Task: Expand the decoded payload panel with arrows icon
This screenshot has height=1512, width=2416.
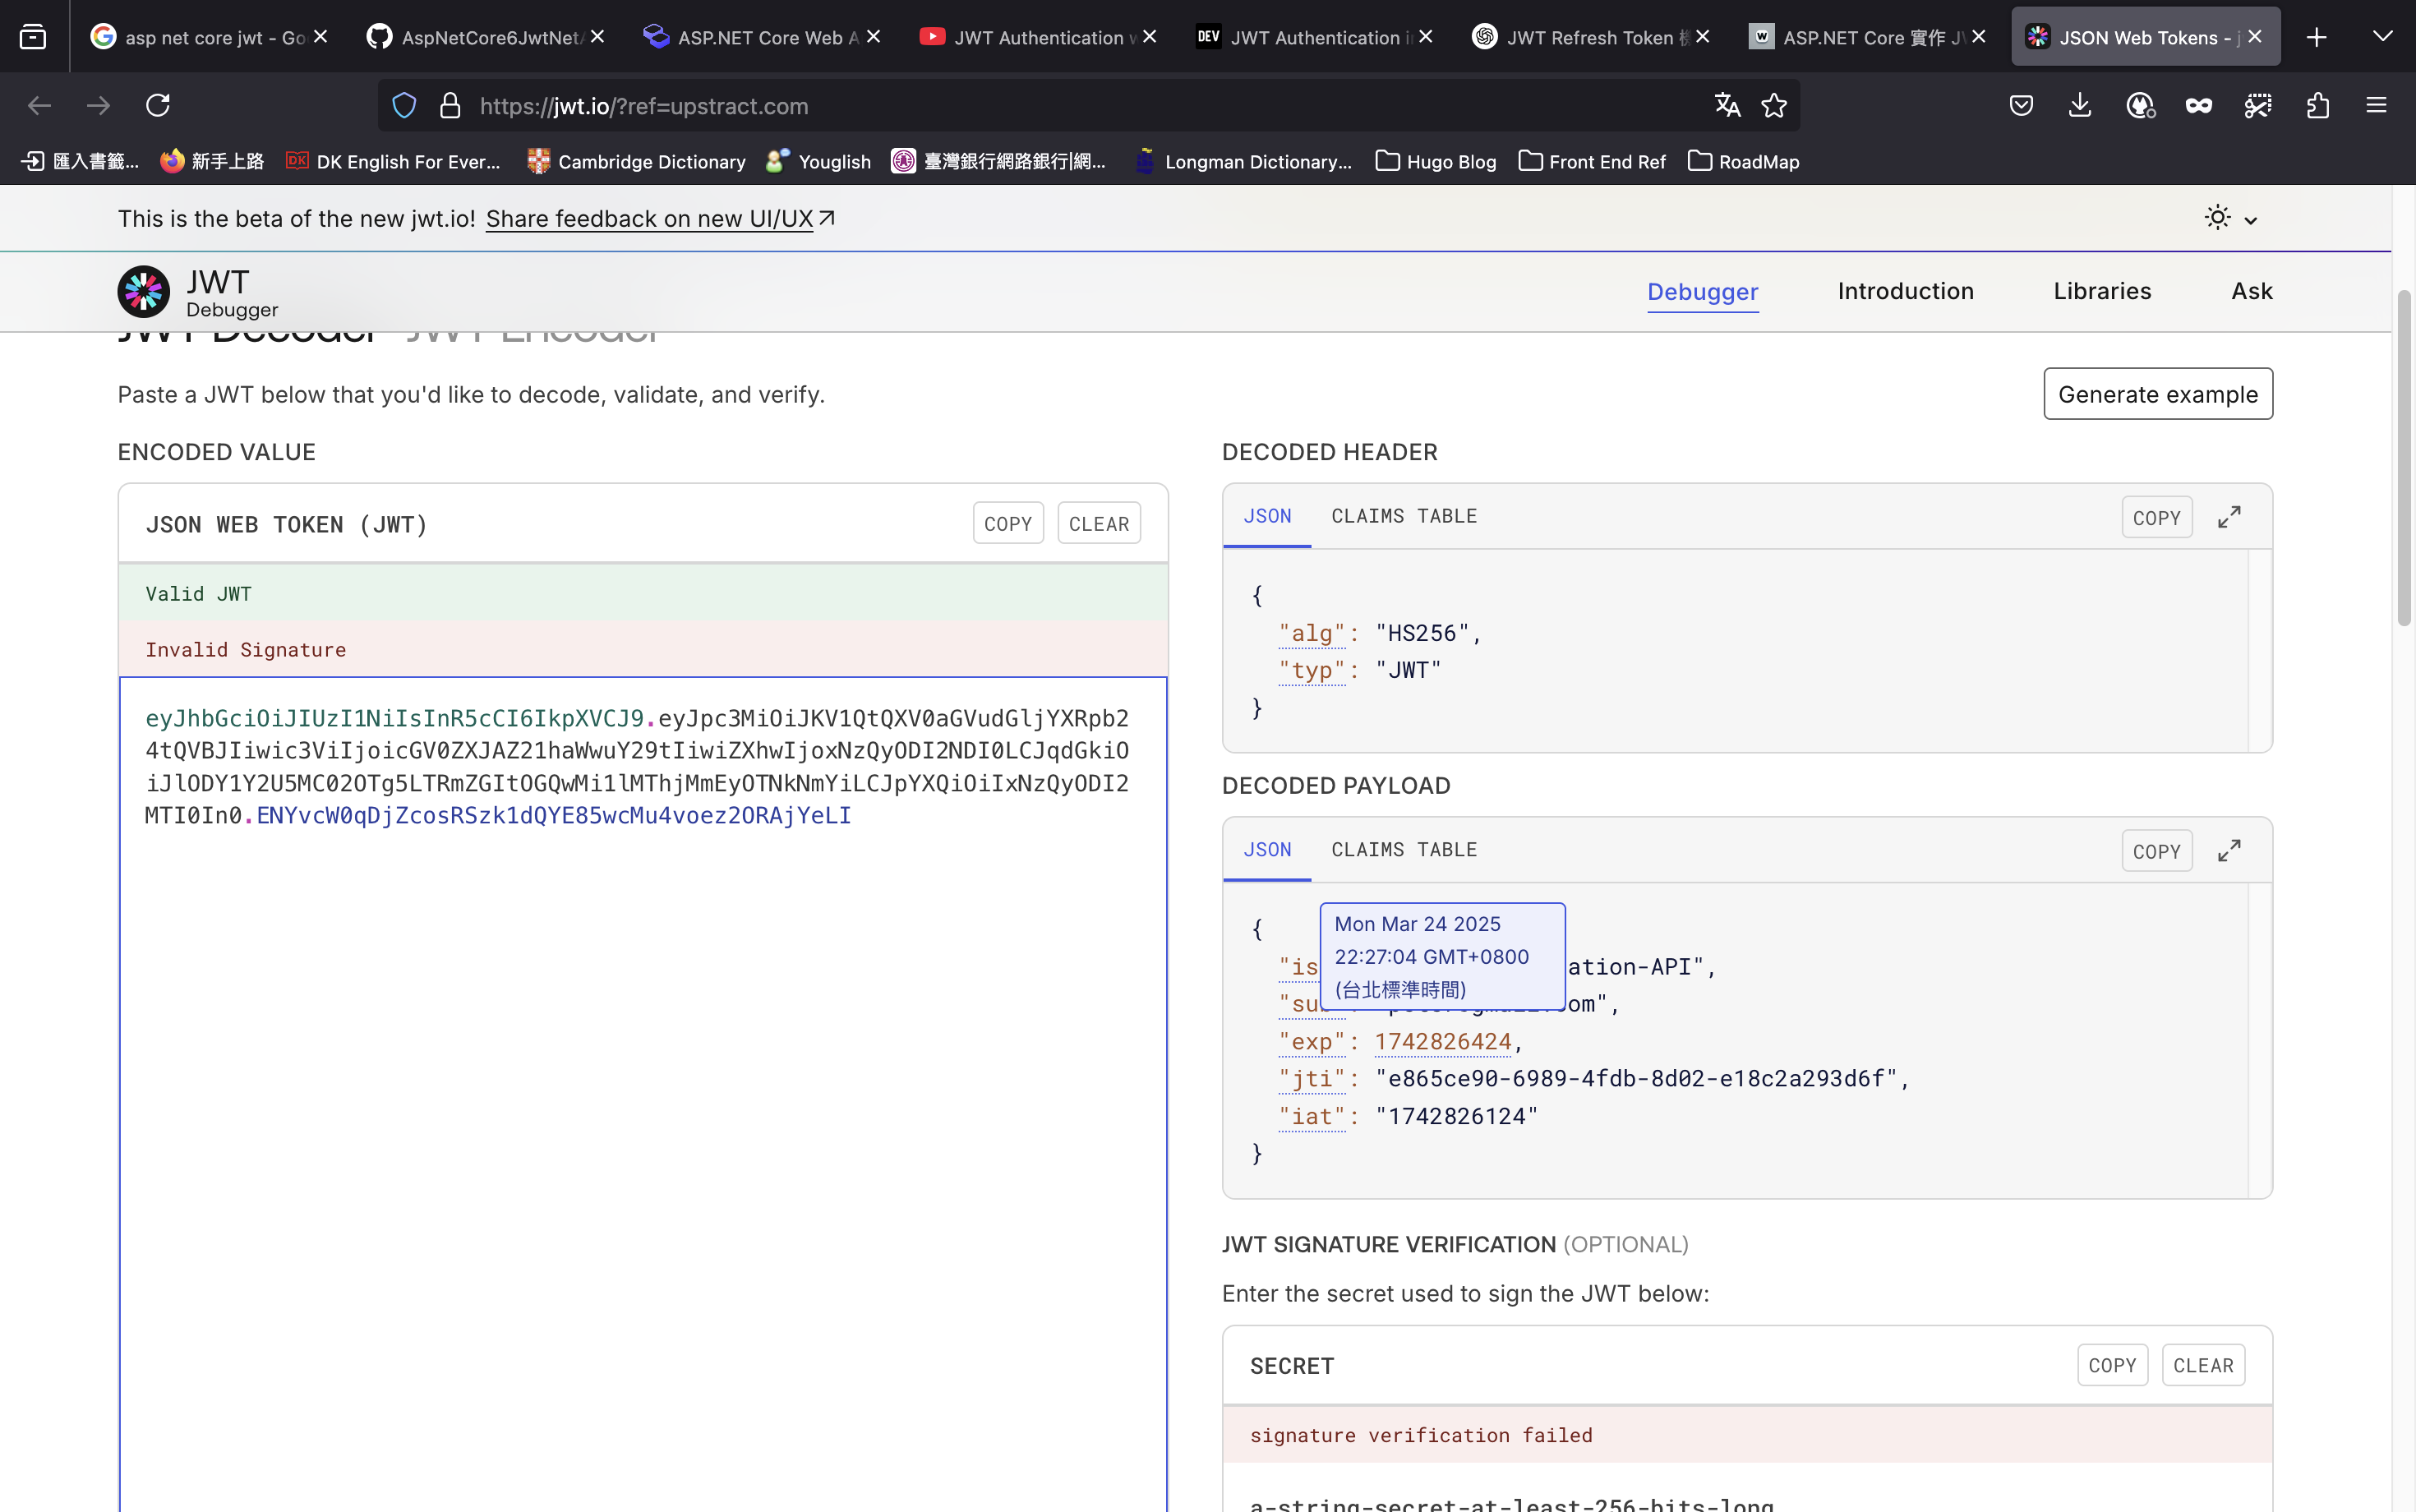Action: [x=2229, y=851]
